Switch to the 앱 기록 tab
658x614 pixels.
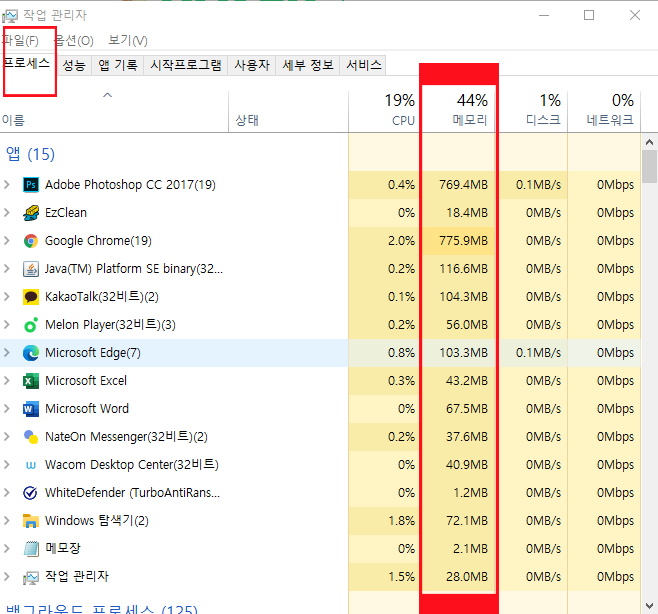click(x=118, y=65)
